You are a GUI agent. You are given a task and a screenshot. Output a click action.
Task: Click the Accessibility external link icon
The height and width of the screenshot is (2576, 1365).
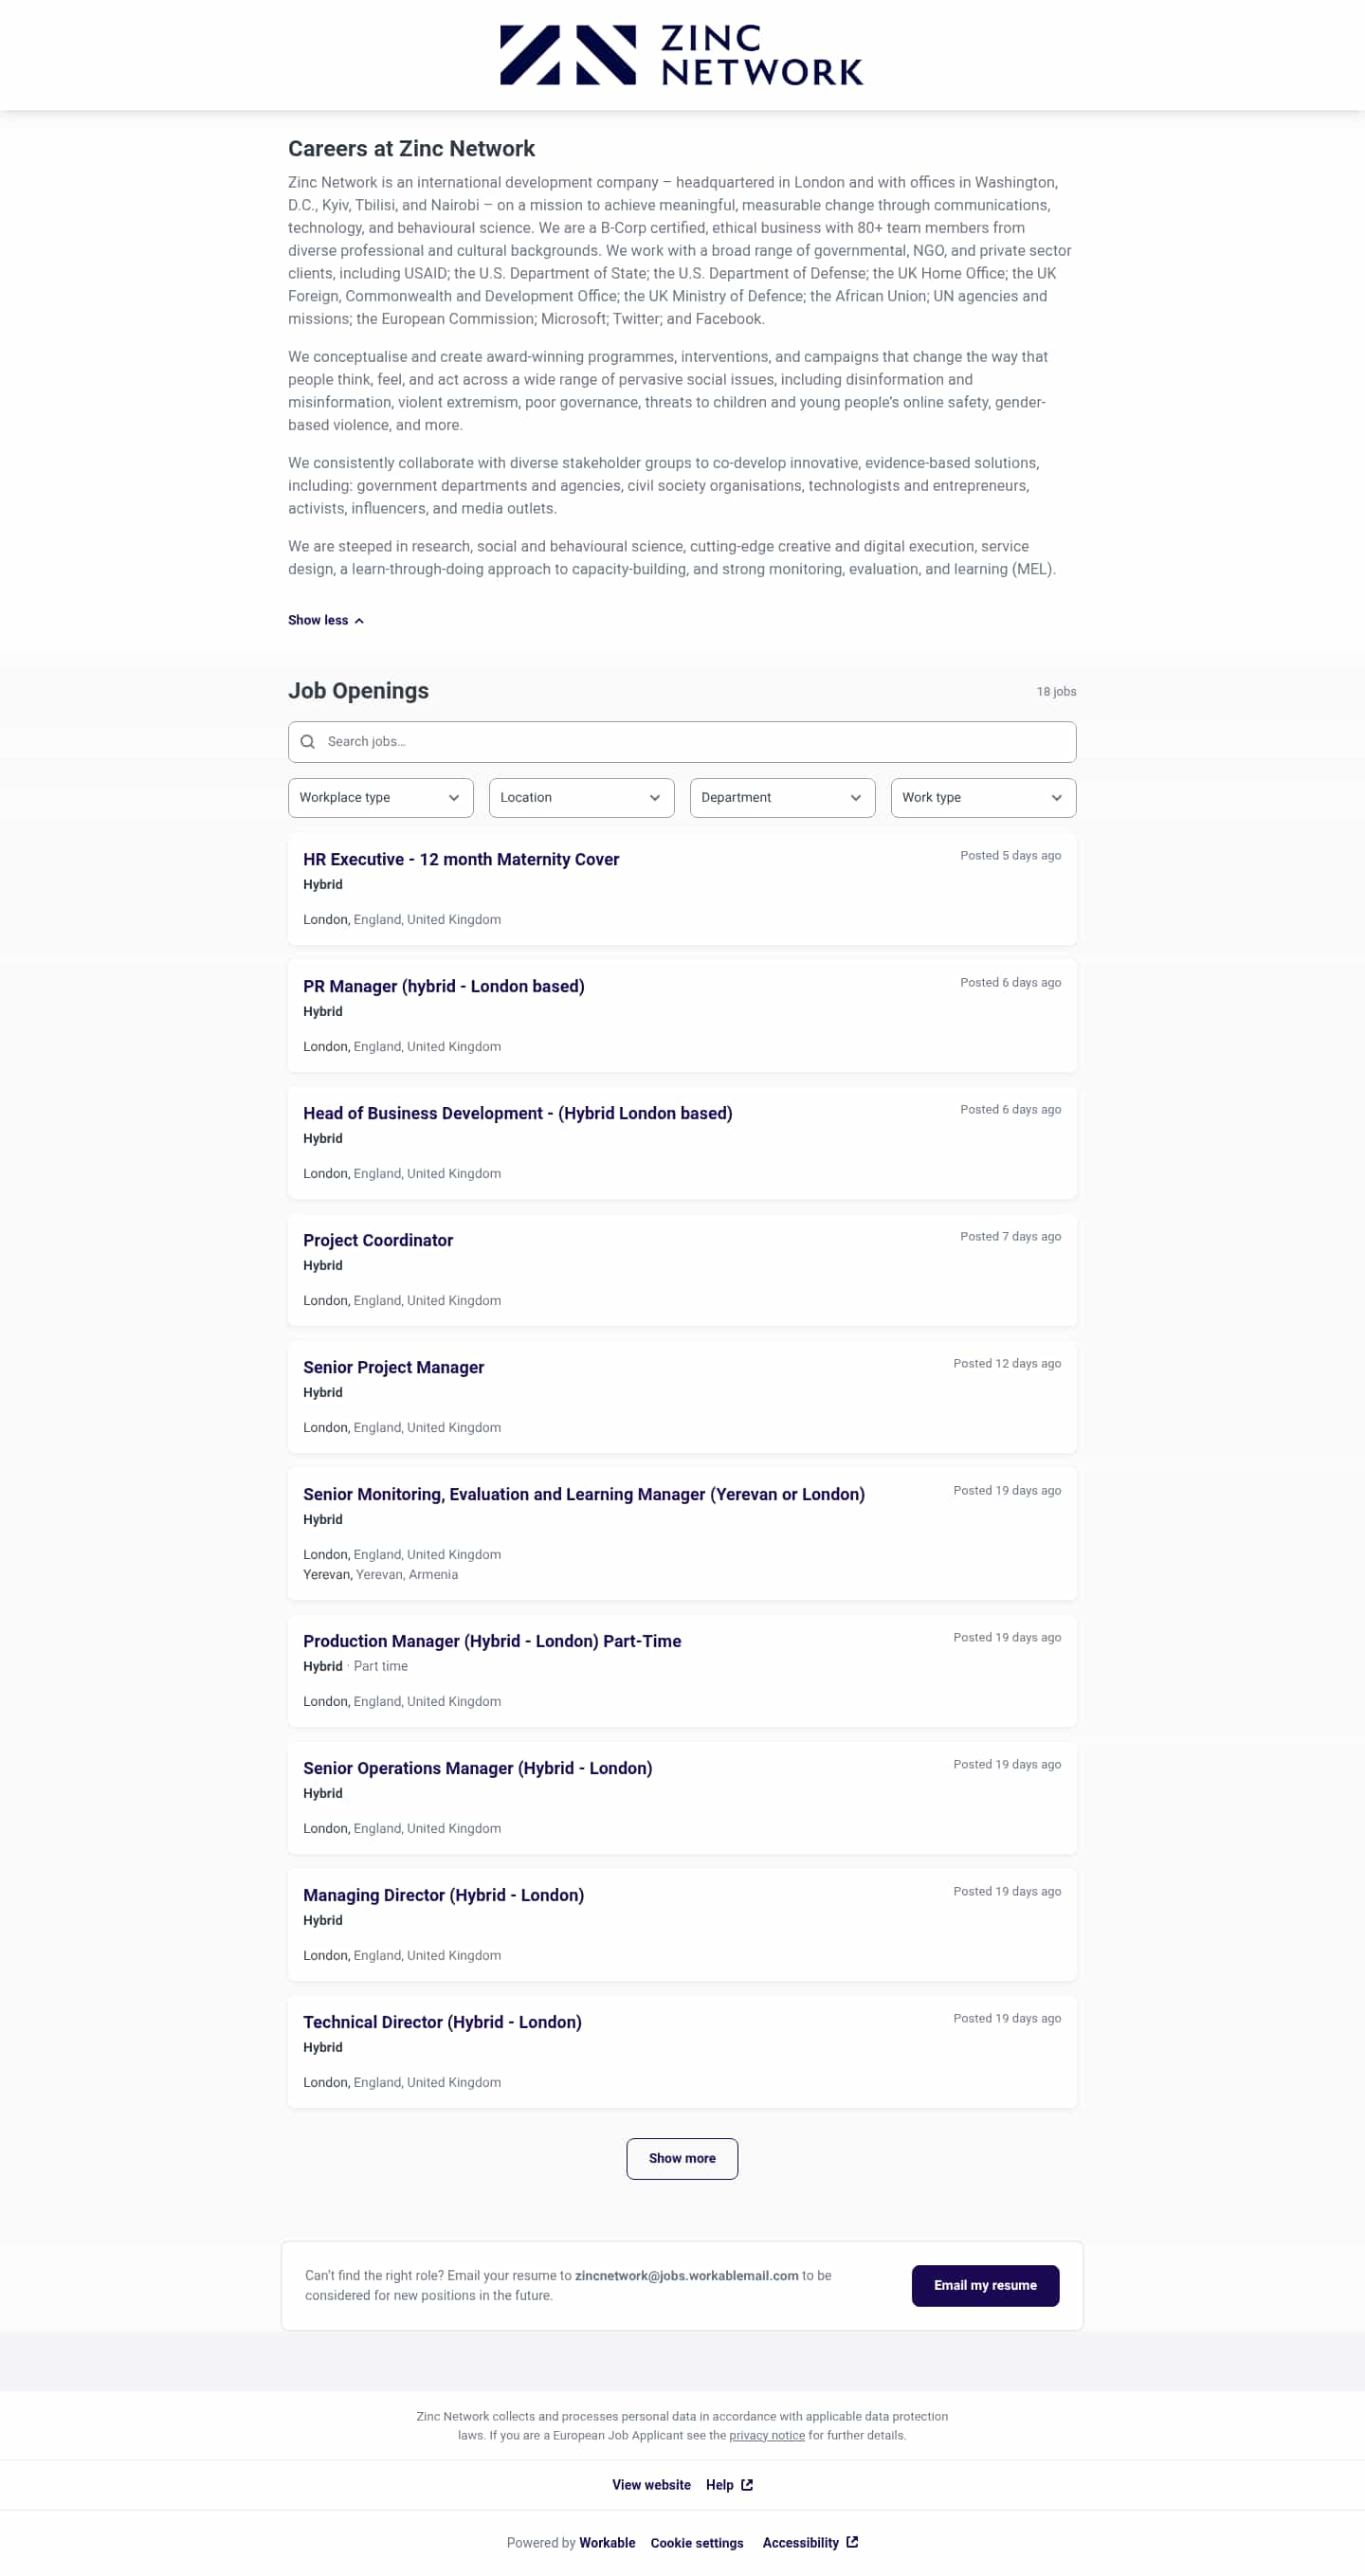coord(852,2542)
